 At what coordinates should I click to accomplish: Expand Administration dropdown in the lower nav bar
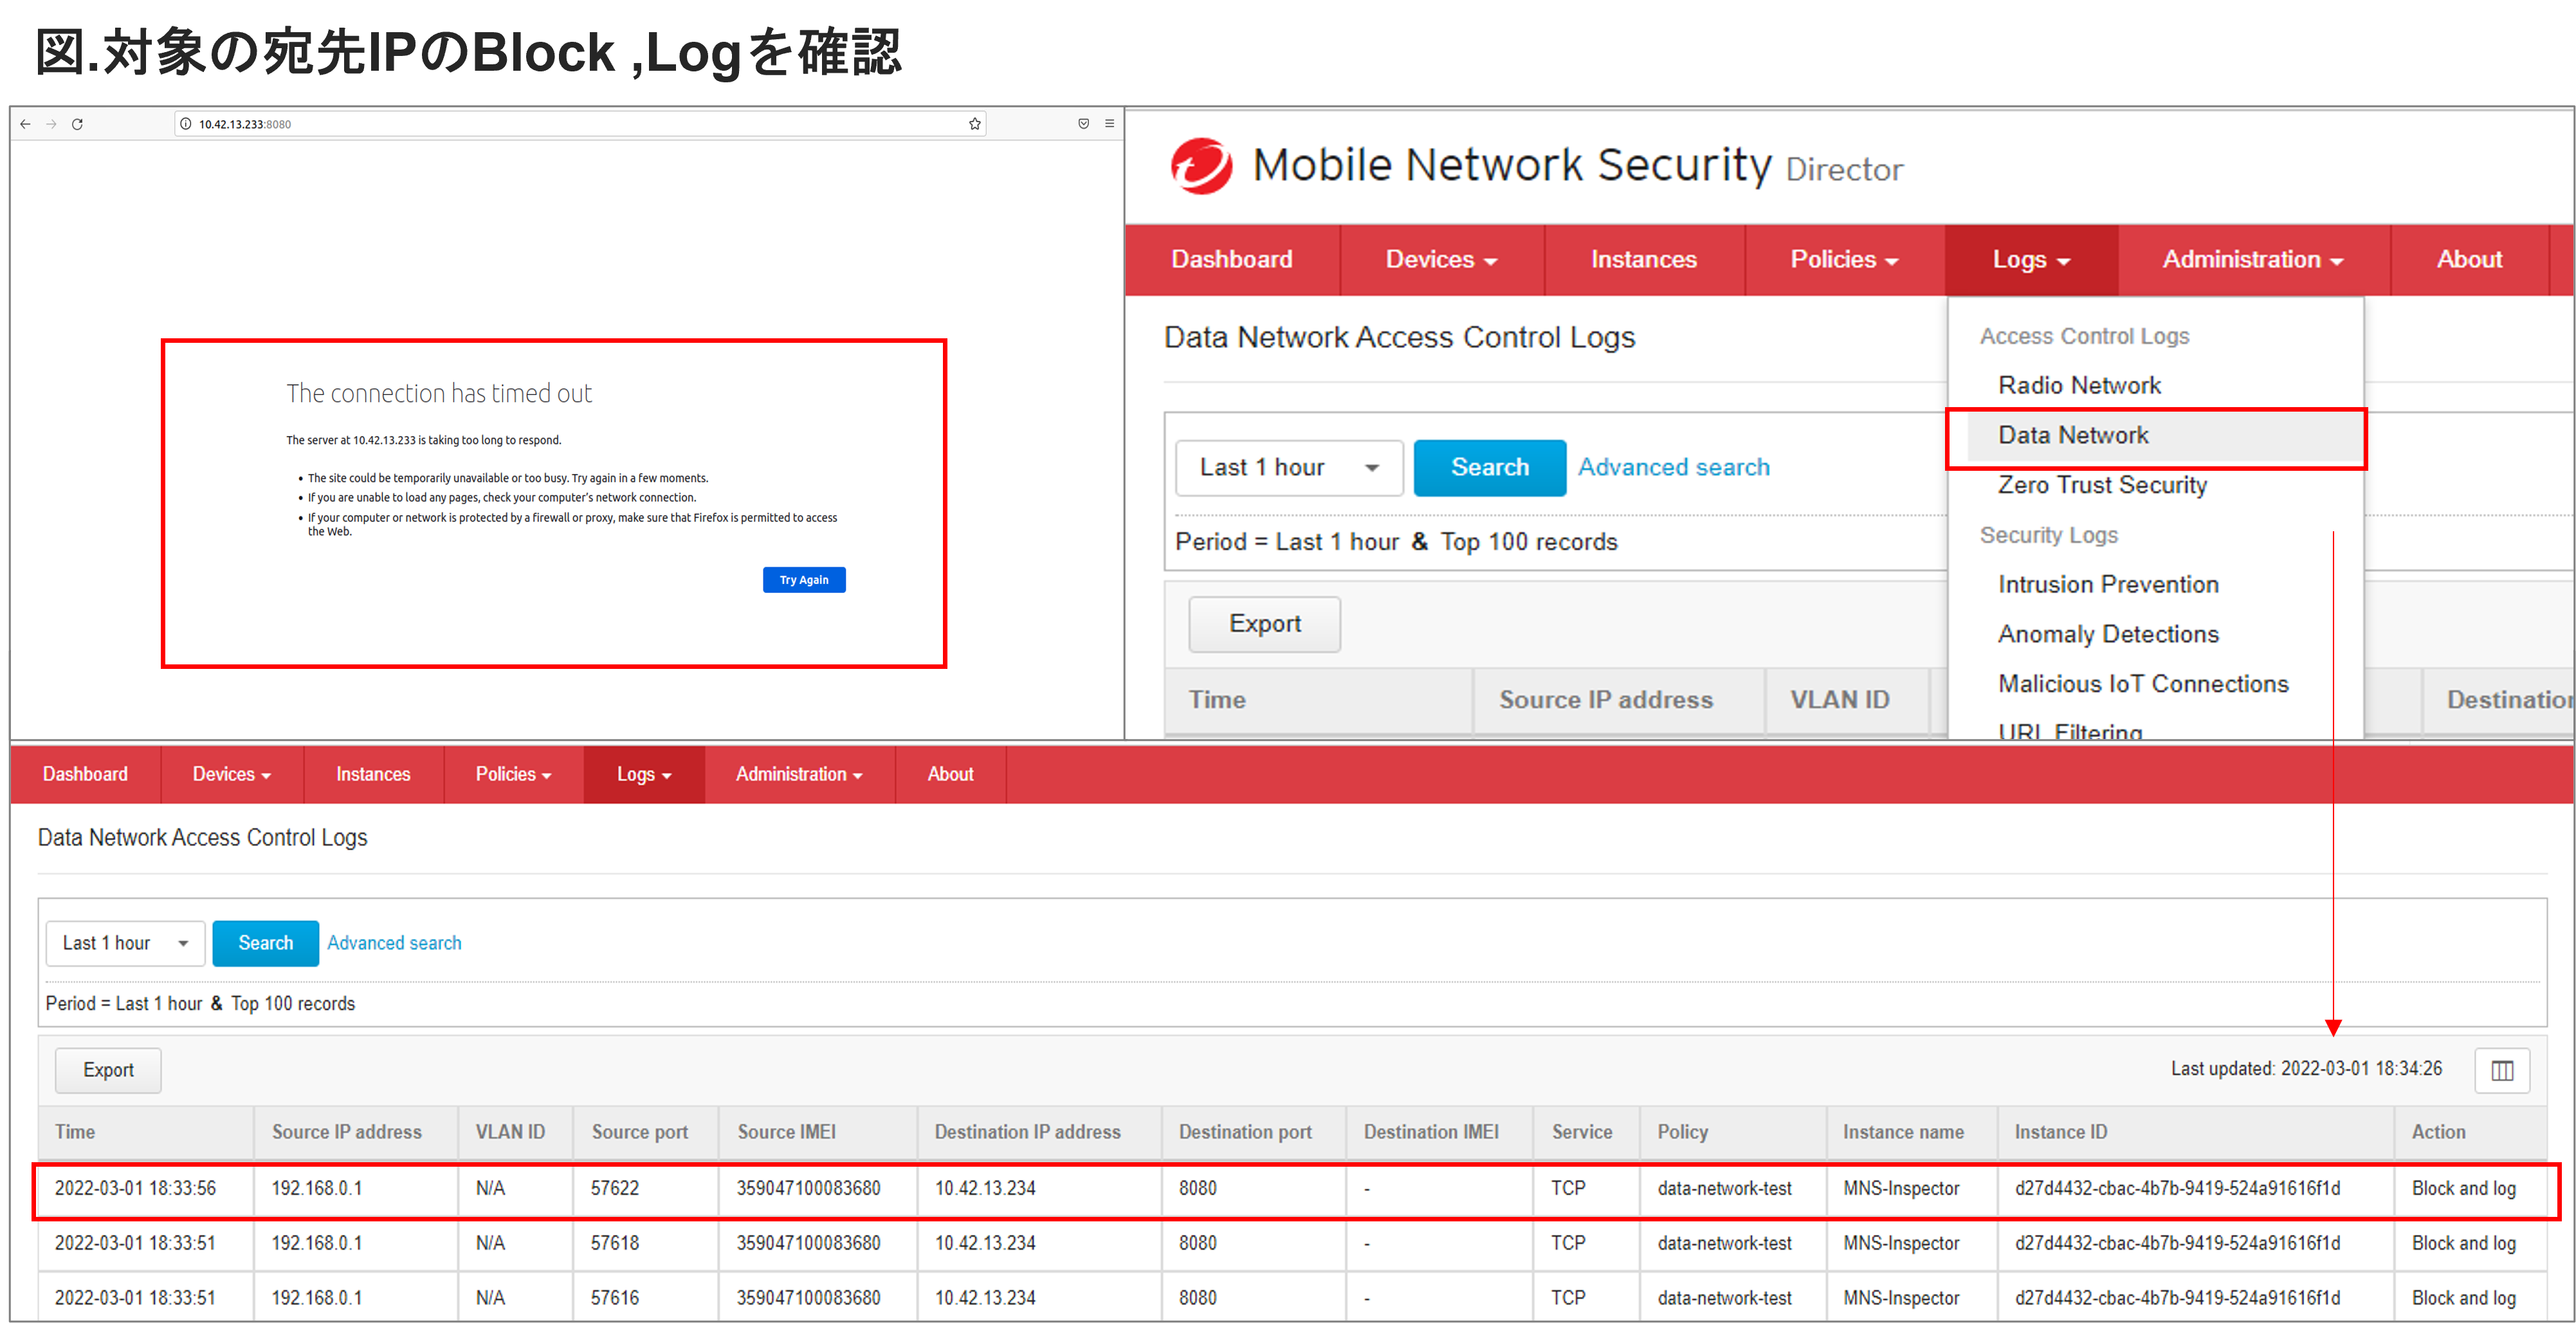(x=799, y=774)
